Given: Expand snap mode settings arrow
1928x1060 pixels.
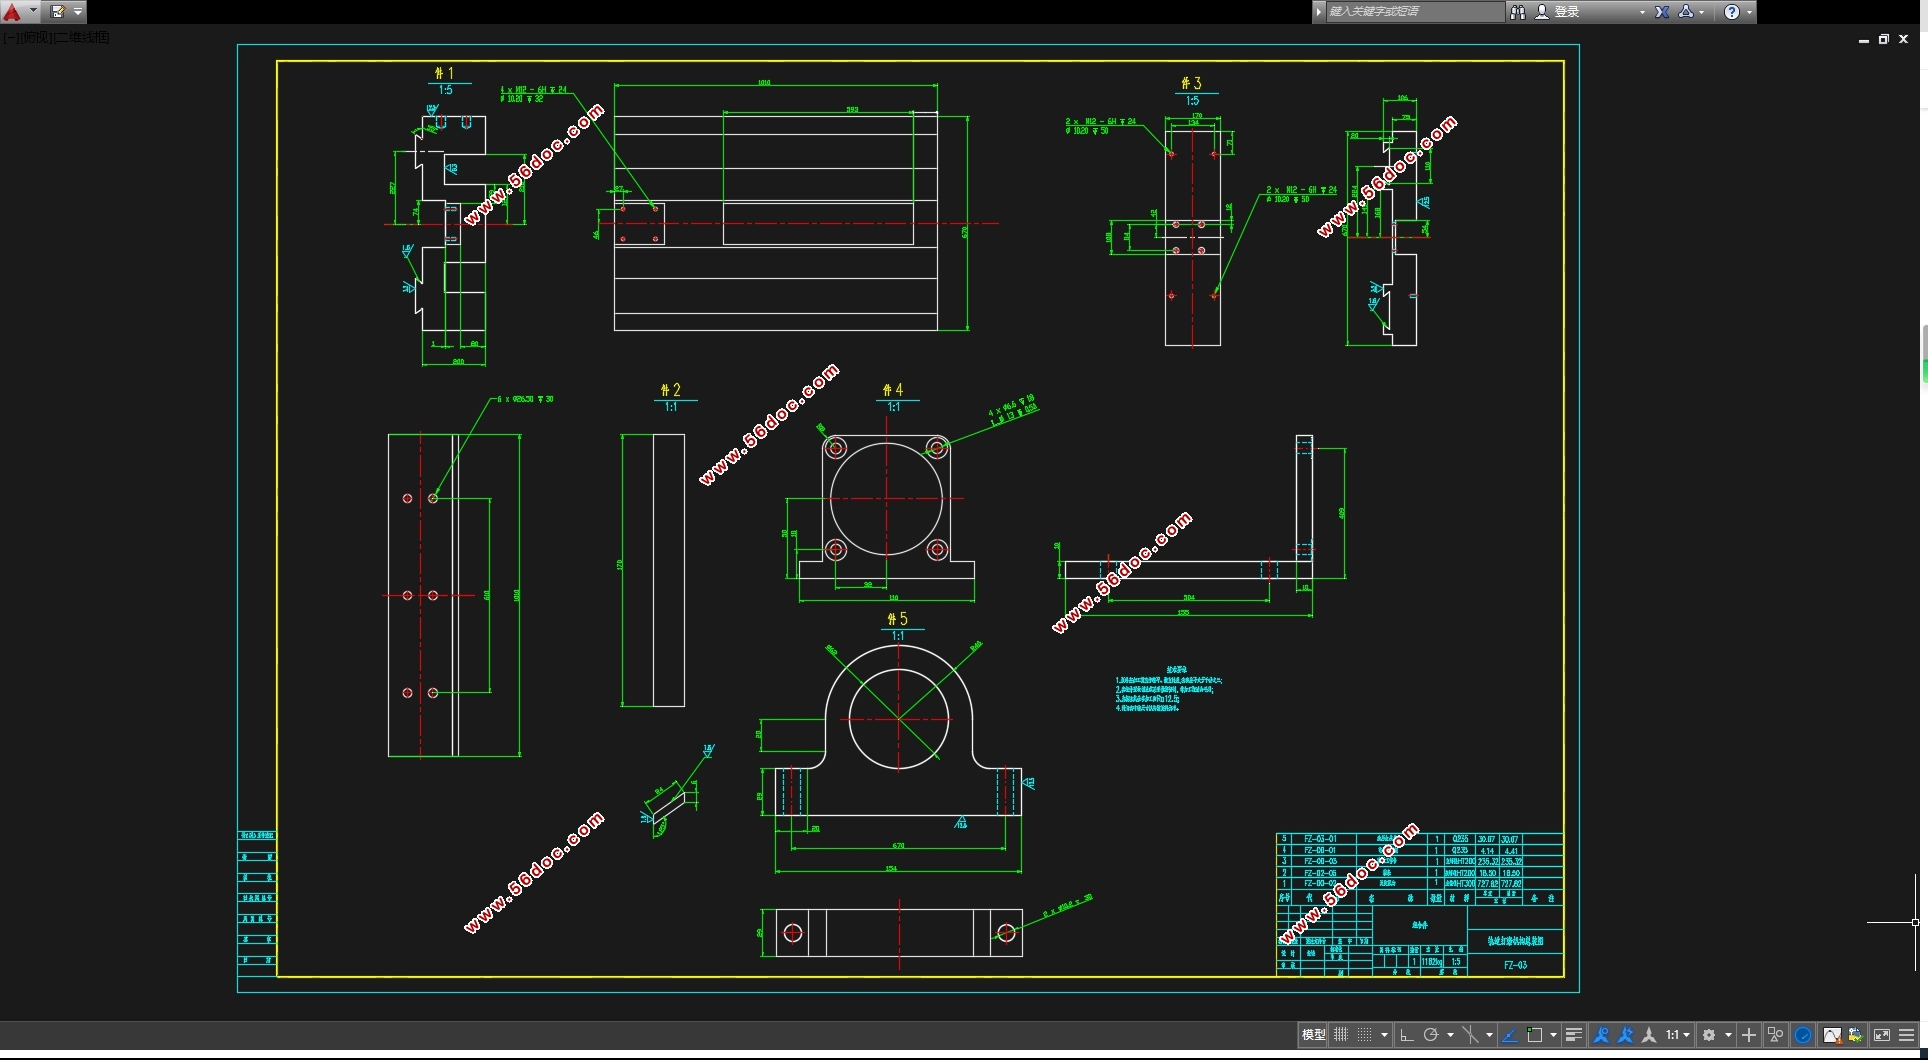Looking at the screenshot, I should pyautogui.click(x=1384, y=1035).
